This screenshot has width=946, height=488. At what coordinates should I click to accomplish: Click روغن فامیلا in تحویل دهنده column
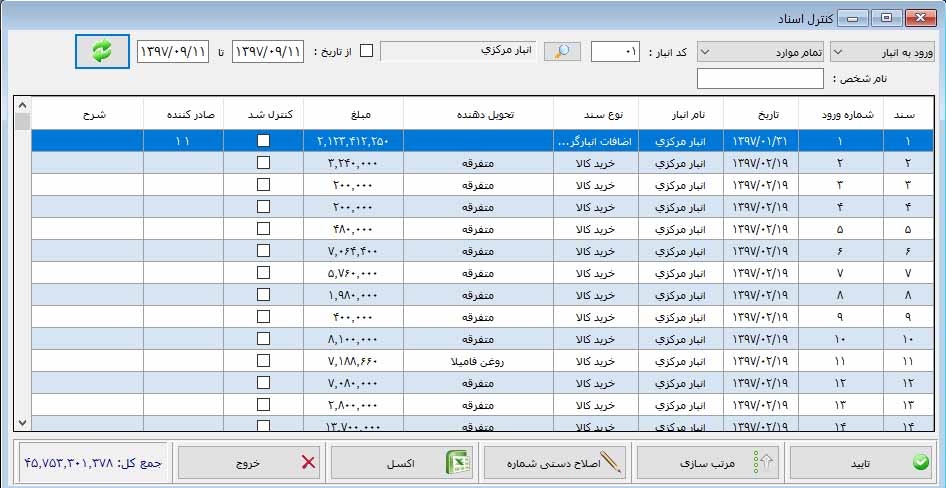point(478,361)
